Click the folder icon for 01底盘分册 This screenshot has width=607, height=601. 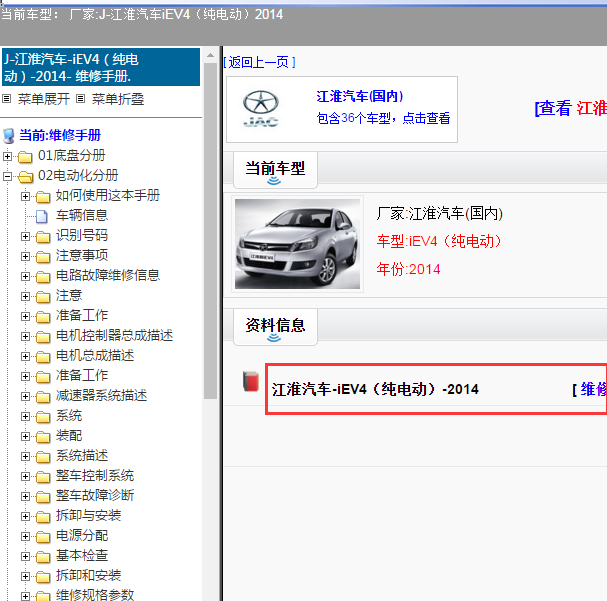25,157
